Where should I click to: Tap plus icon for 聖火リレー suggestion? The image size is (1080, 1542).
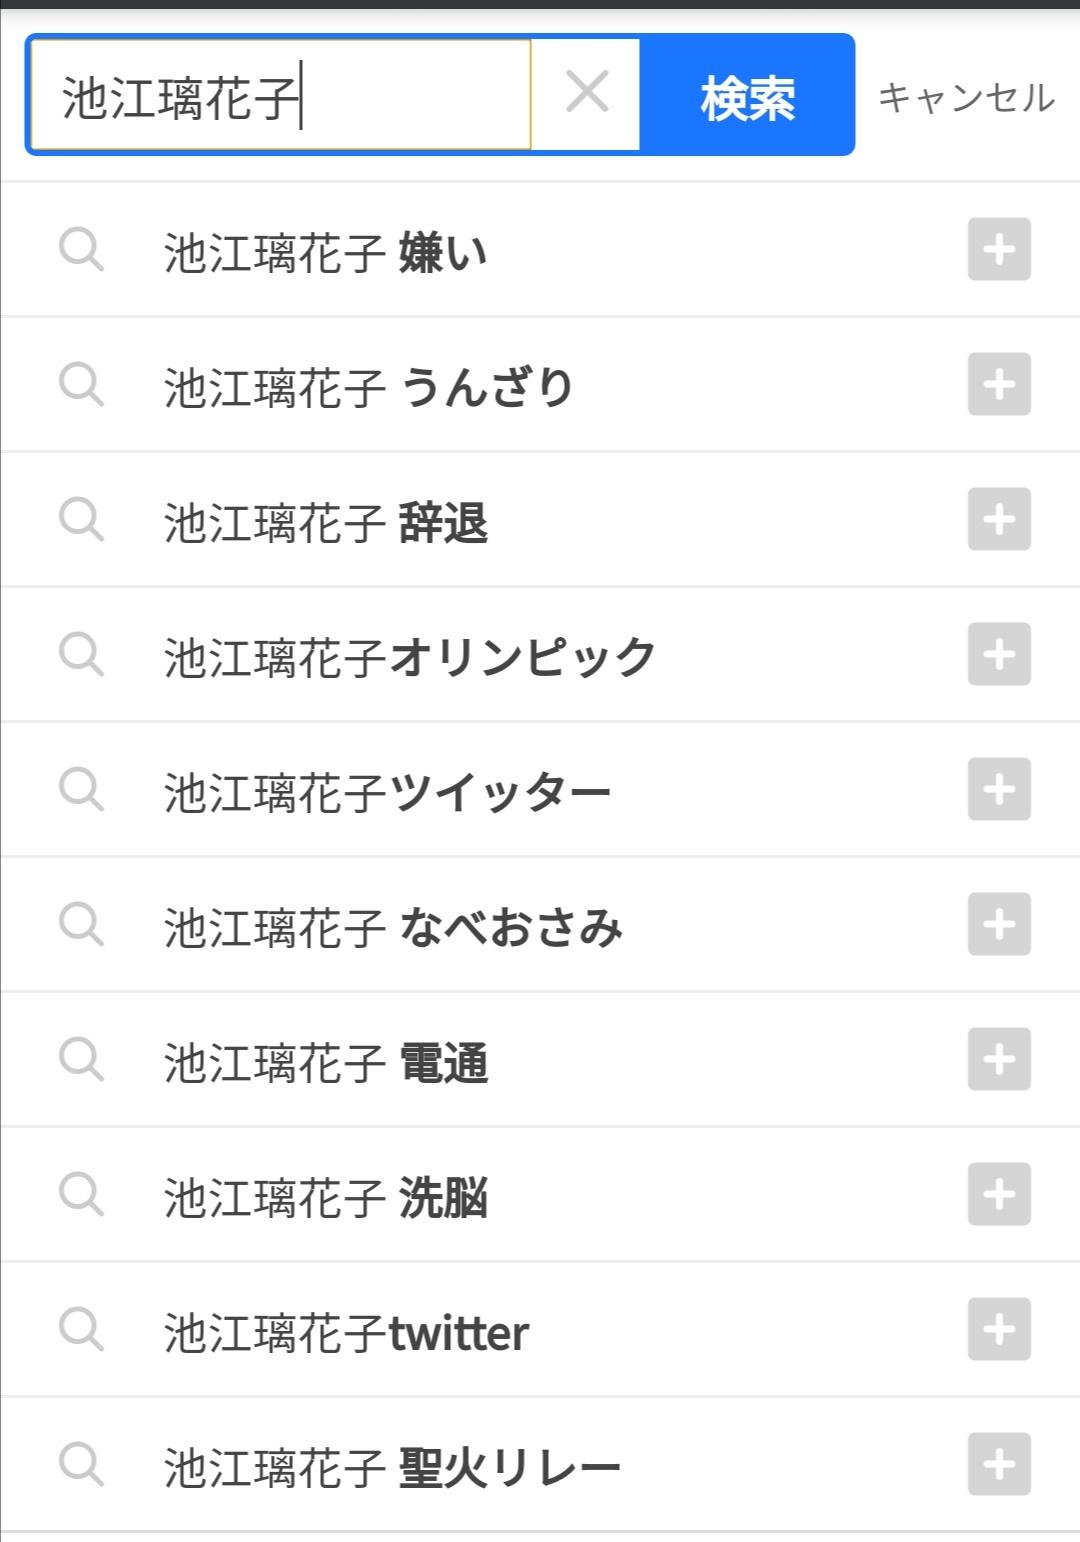coord(998,1464)
